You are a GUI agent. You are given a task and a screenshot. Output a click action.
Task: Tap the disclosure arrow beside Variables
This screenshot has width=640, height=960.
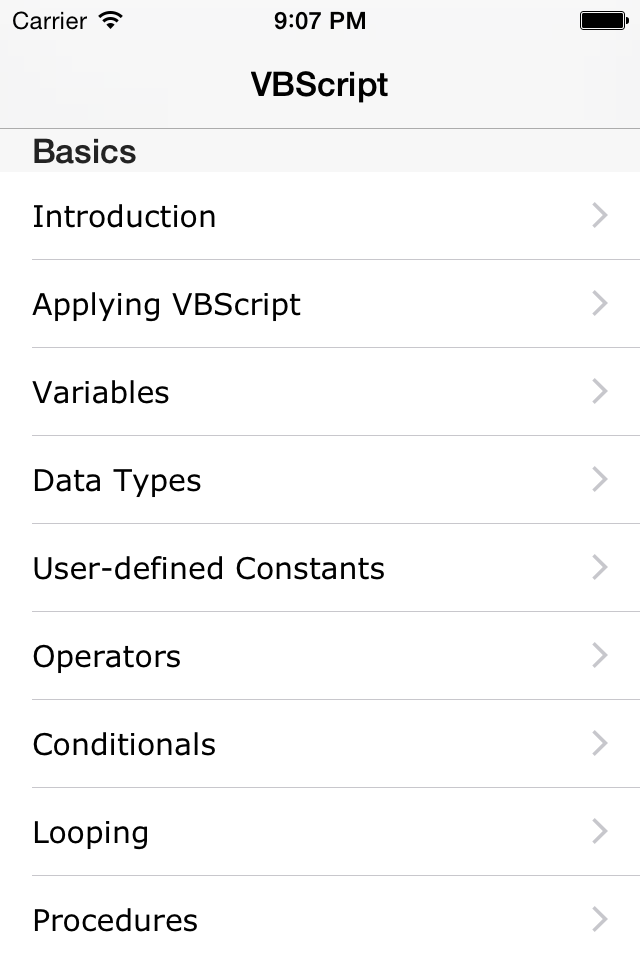[x=599, y=392]
